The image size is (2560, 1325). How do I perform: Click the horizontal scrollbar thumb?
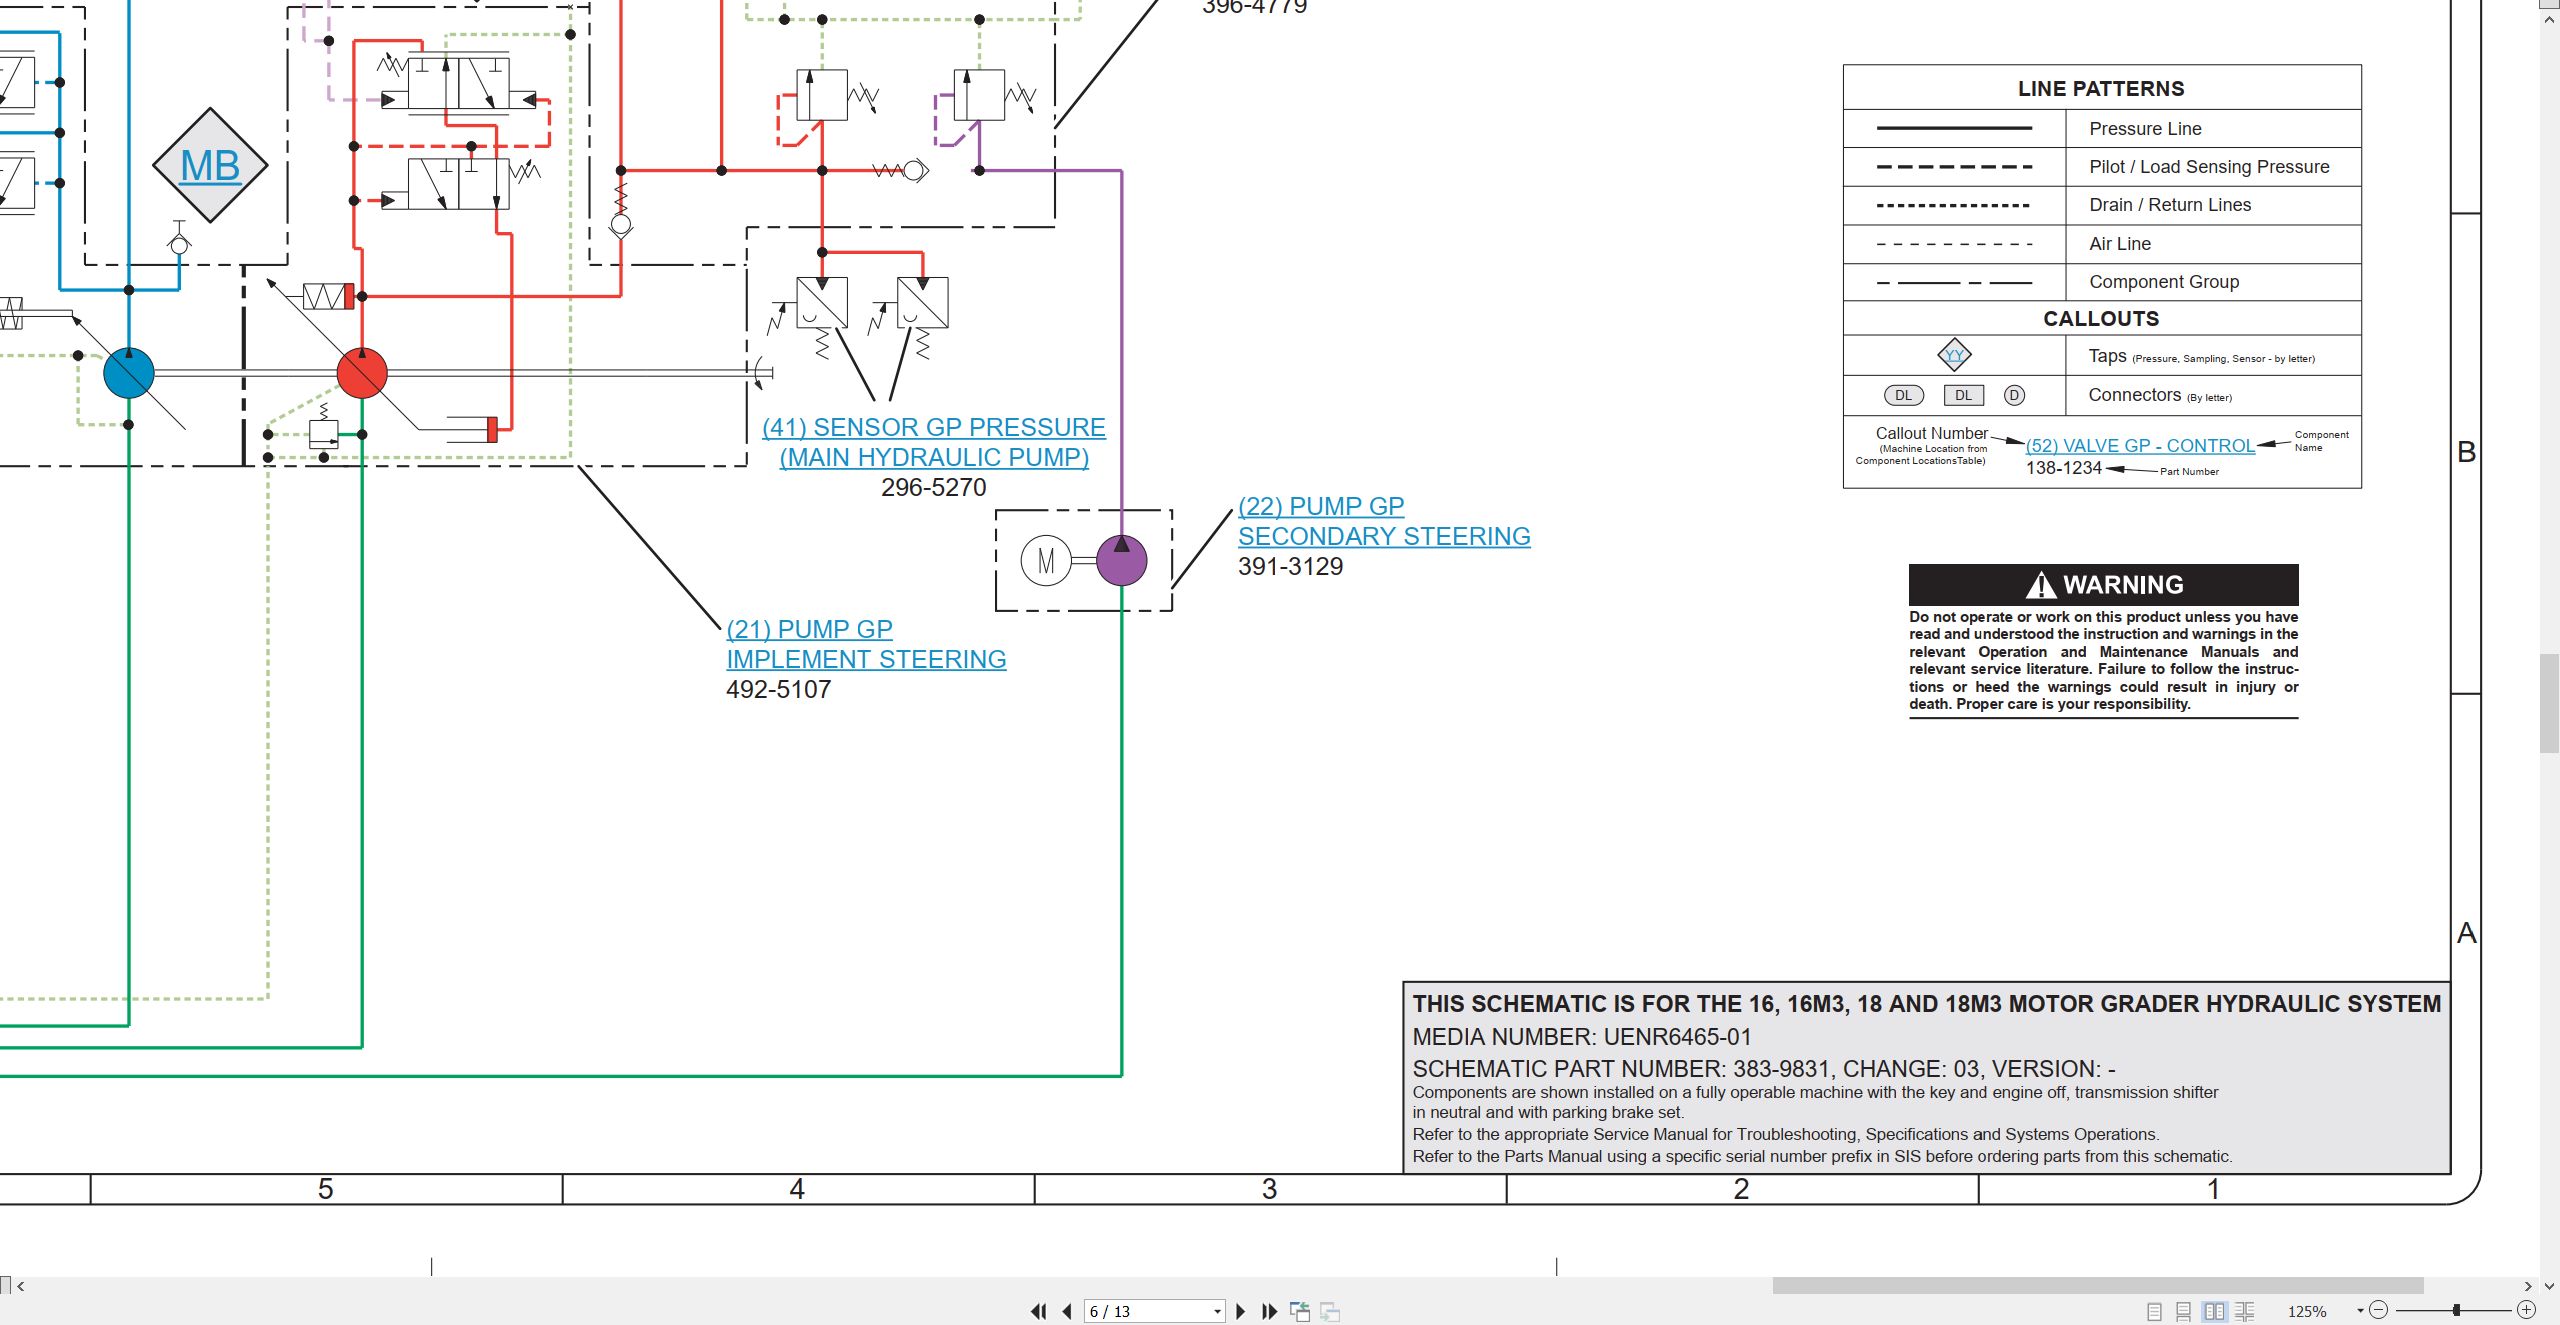2098,1286
